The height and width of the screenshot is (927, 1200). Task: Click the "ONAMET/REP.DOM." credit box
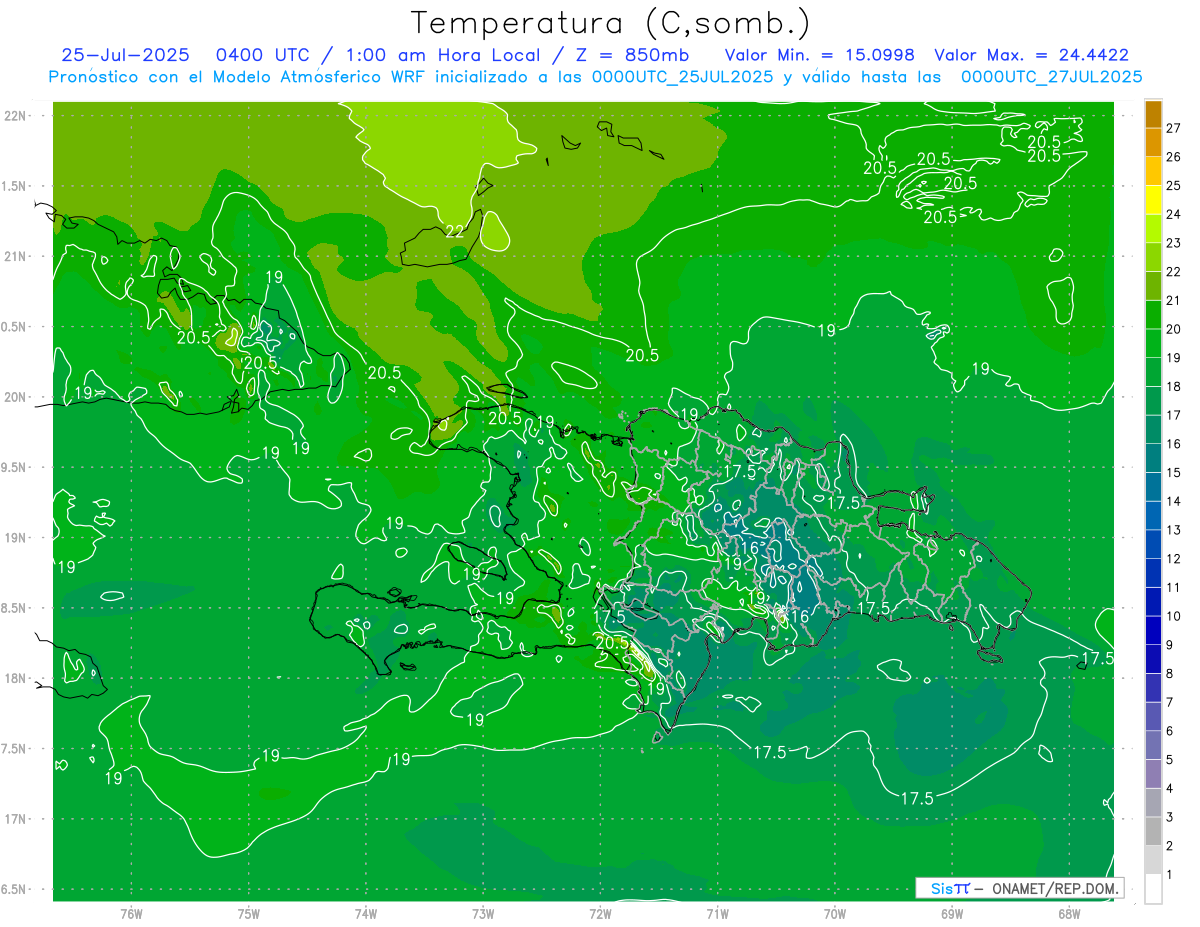point(1019,888)
